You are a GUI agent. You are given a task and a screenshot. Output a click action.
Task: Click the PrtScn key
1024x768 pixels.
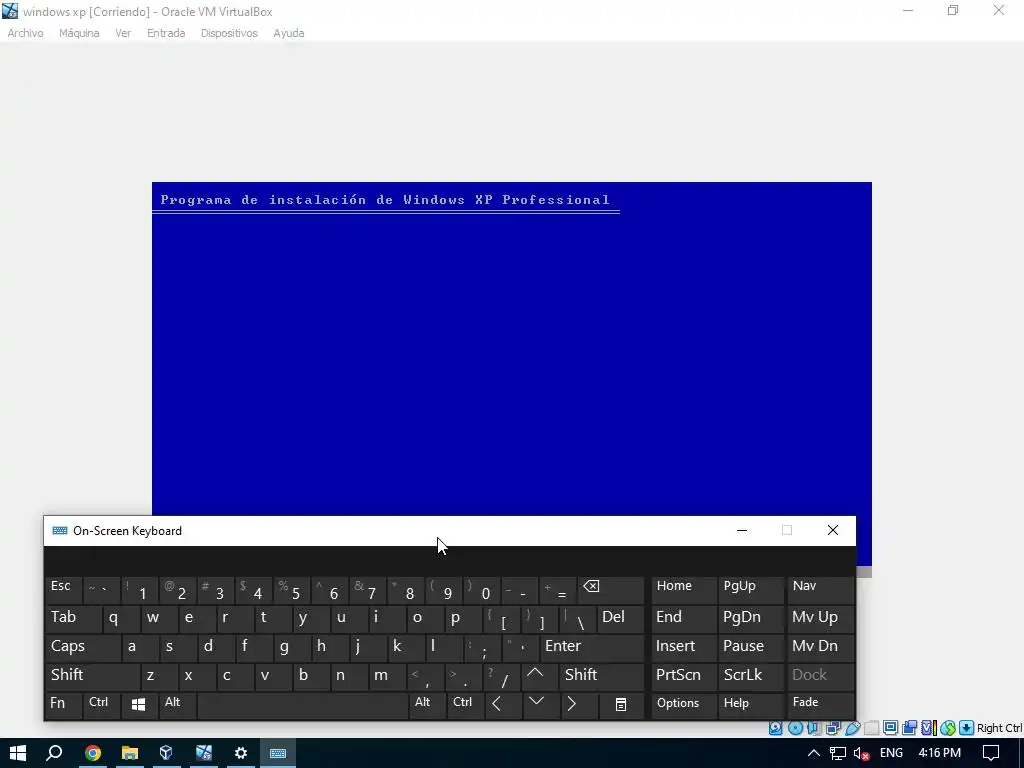pyautogui.click(x=684, y=676)
